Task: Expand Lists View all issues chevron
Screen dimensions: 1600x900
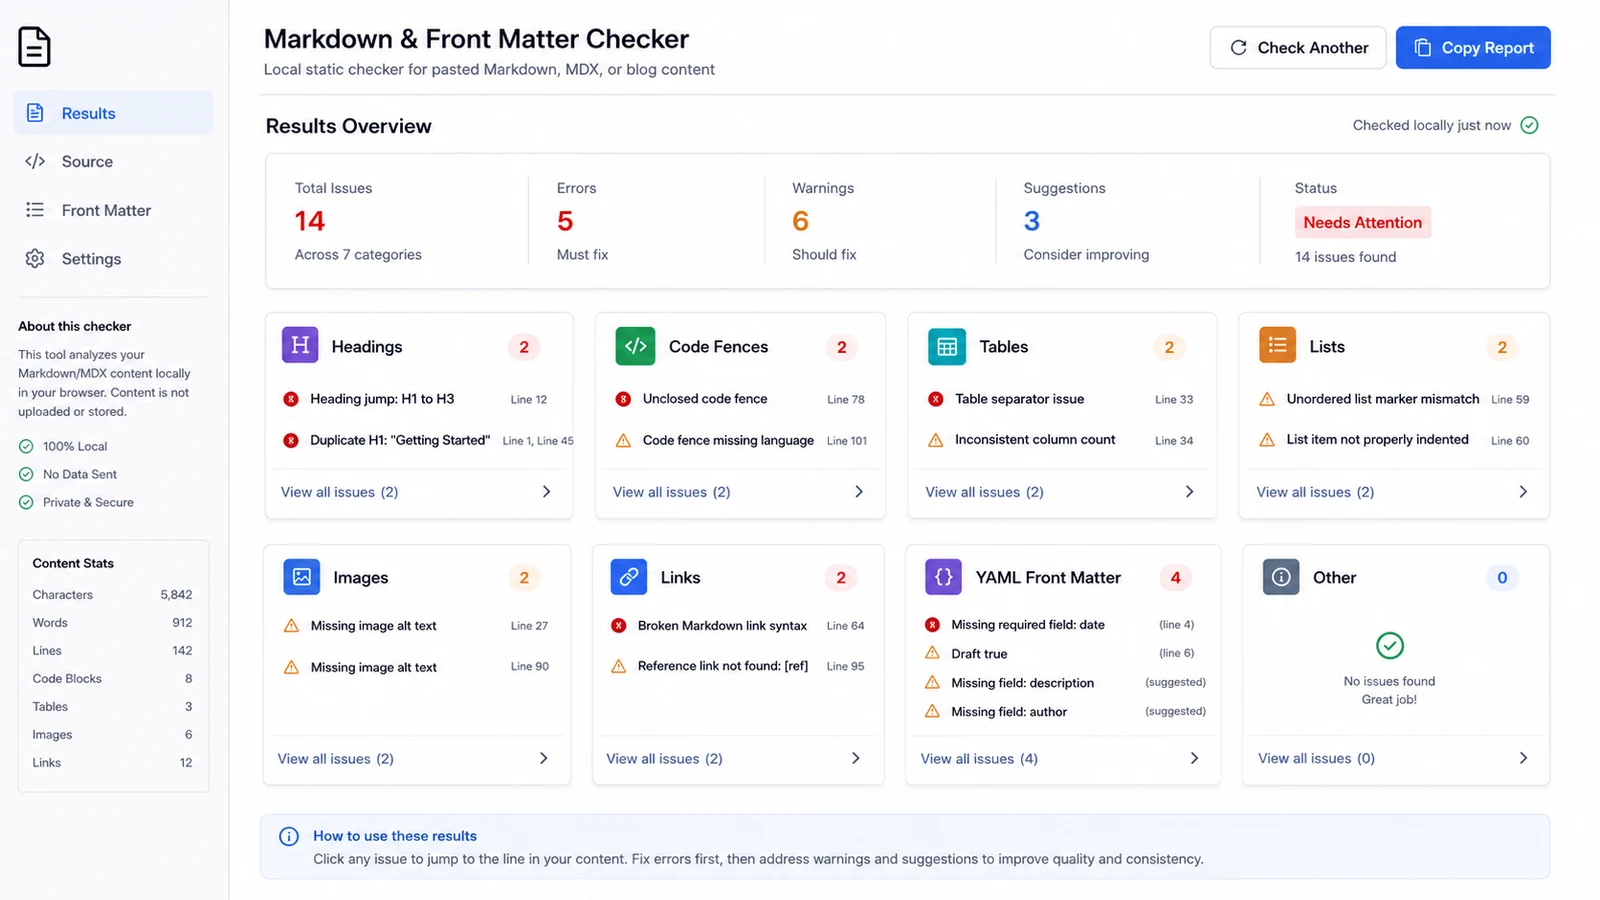Action: pyautogui.click(x=1523, y=492)
